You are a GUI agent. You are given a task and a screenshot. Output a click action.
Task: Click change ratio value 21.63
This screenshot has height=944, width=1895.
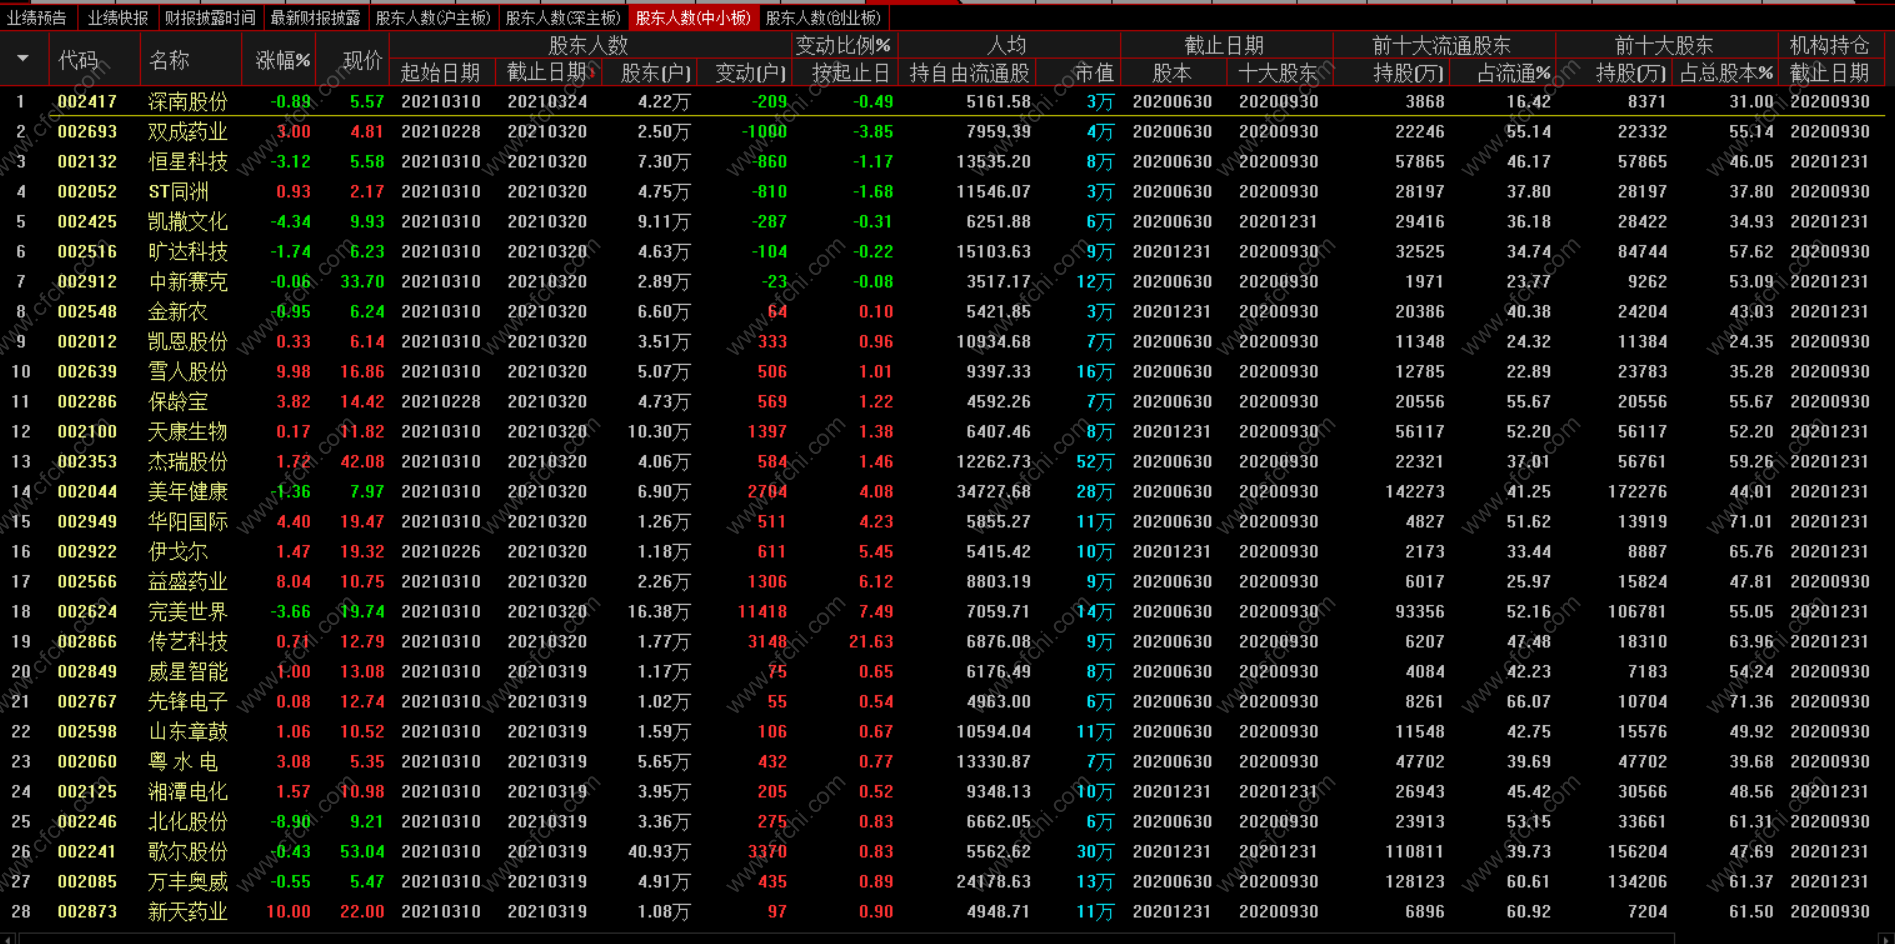(x=871, y=642)
